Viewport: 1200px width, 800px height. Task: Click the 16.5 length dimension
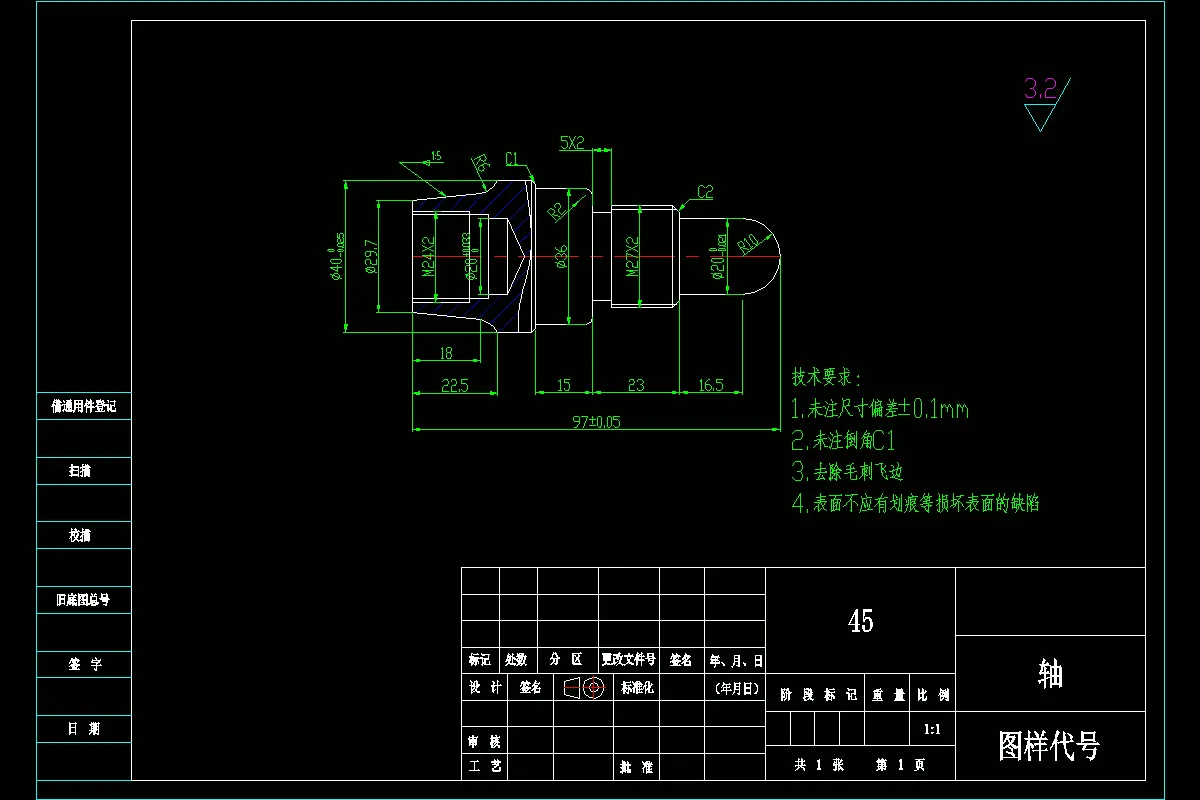tap(710, 385)
